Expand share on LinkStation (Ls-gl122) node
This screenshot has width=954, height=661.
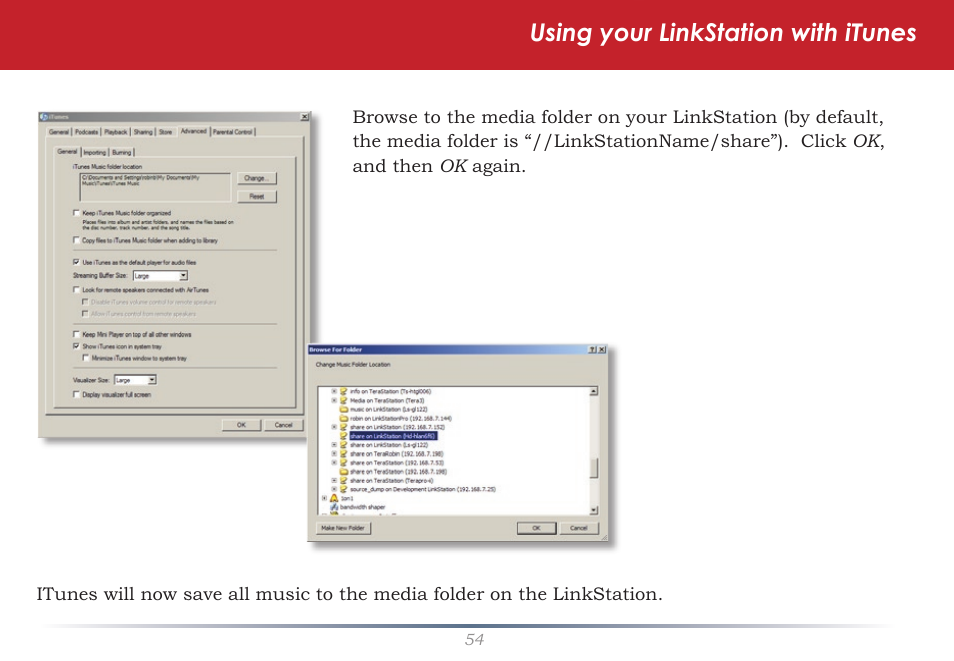point(333,445)
